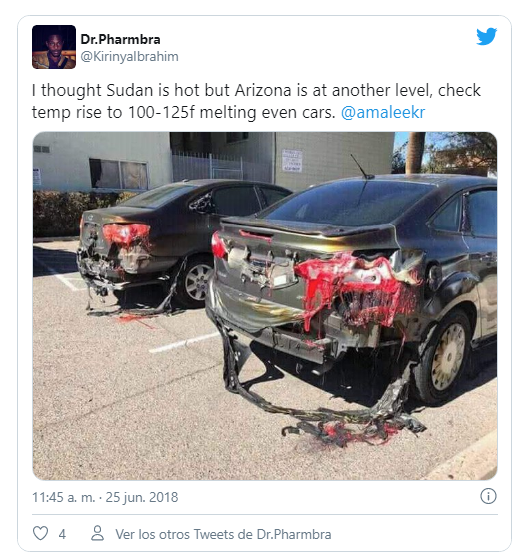532x558 pixels.
Task: Click the like count number 4
Action: pyautogui.click(x=62, y=534)
